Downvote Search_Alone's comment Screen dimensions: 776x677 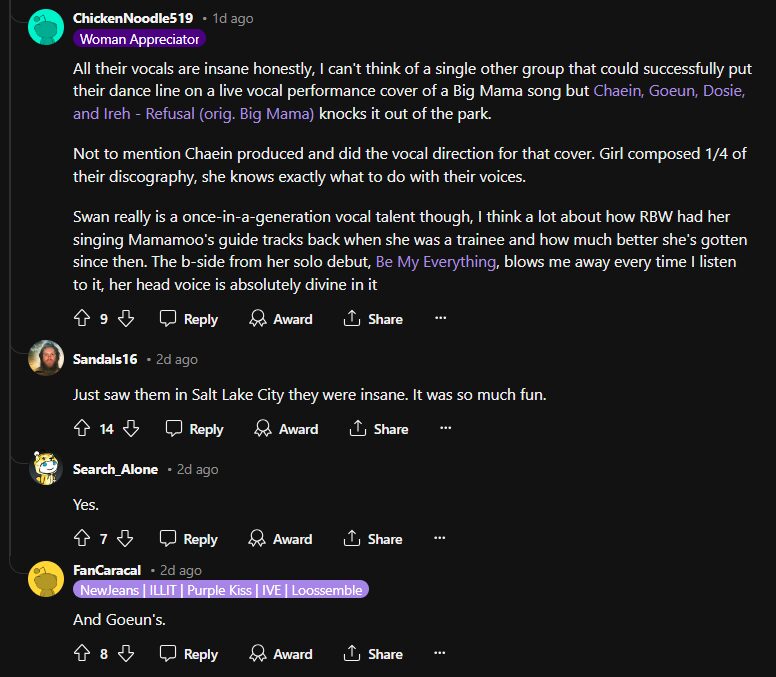[x=126, y=539]
